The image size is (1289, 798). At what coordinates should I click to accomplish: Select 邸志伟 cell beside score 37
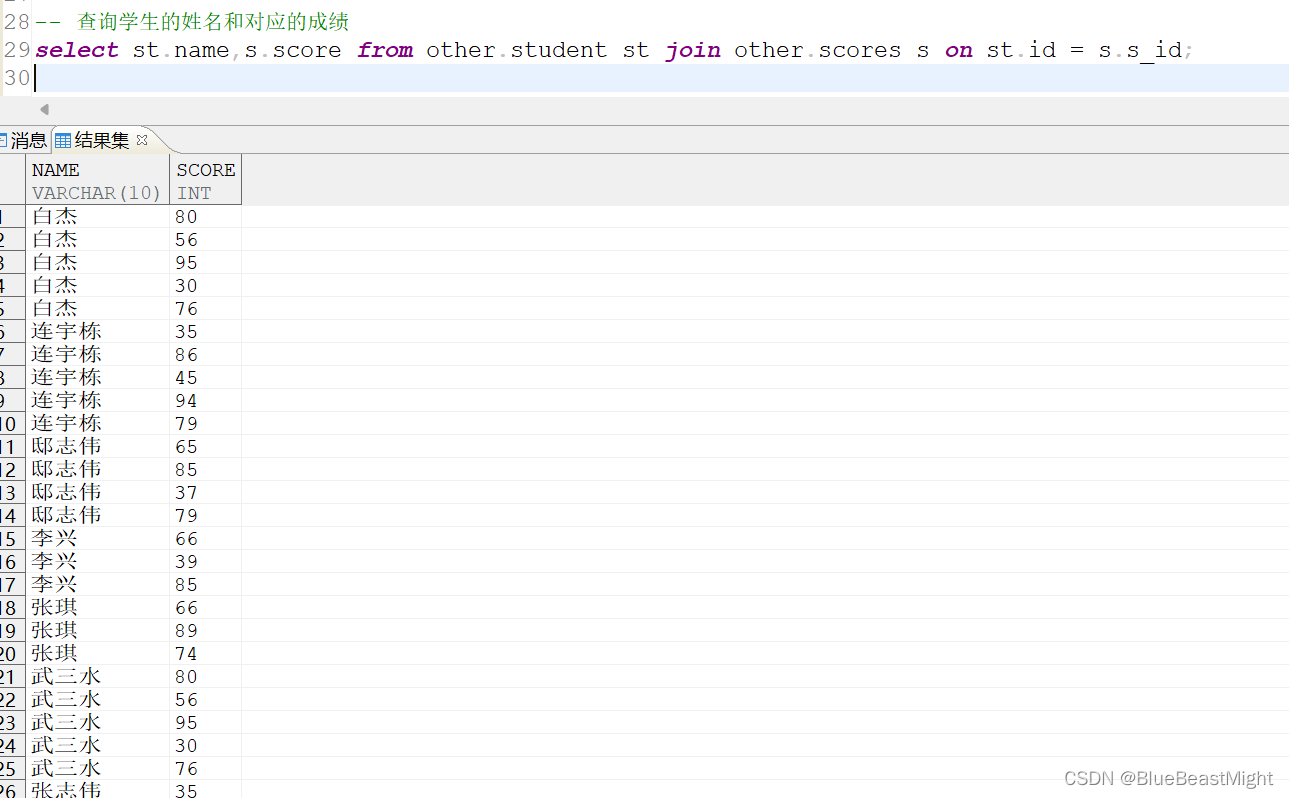coord(97,492)
